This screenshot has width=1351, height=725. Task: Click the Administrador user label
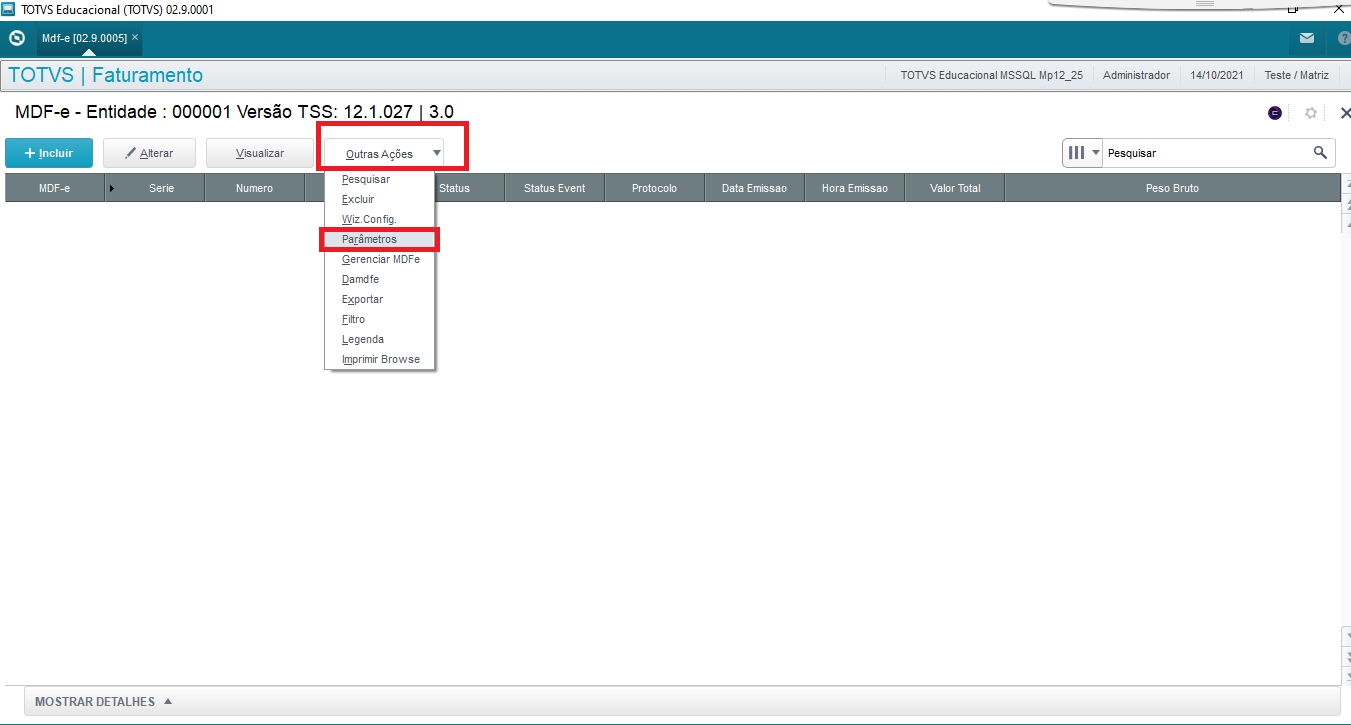(1136, 75)
